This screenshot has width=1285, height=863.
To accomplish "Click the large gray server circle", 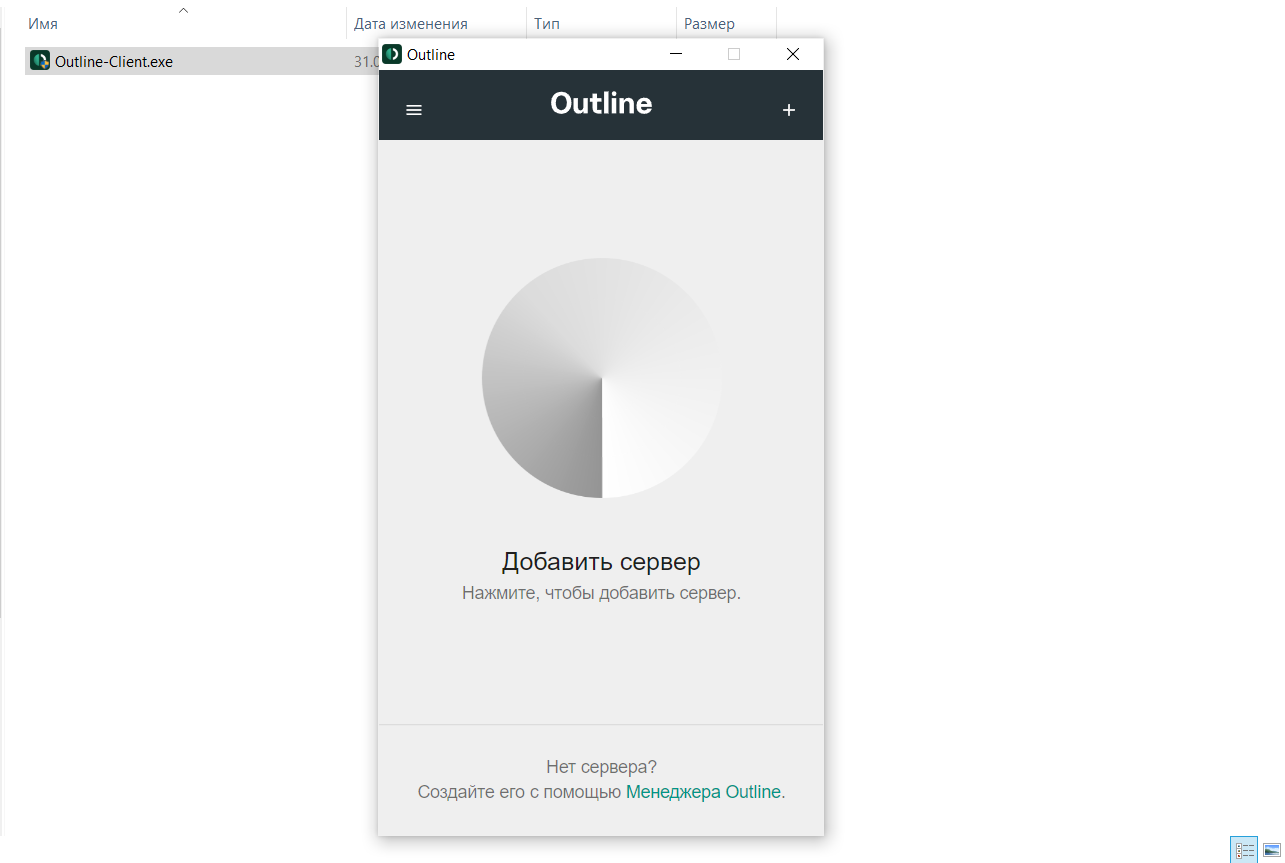I will tap(602, 378).
